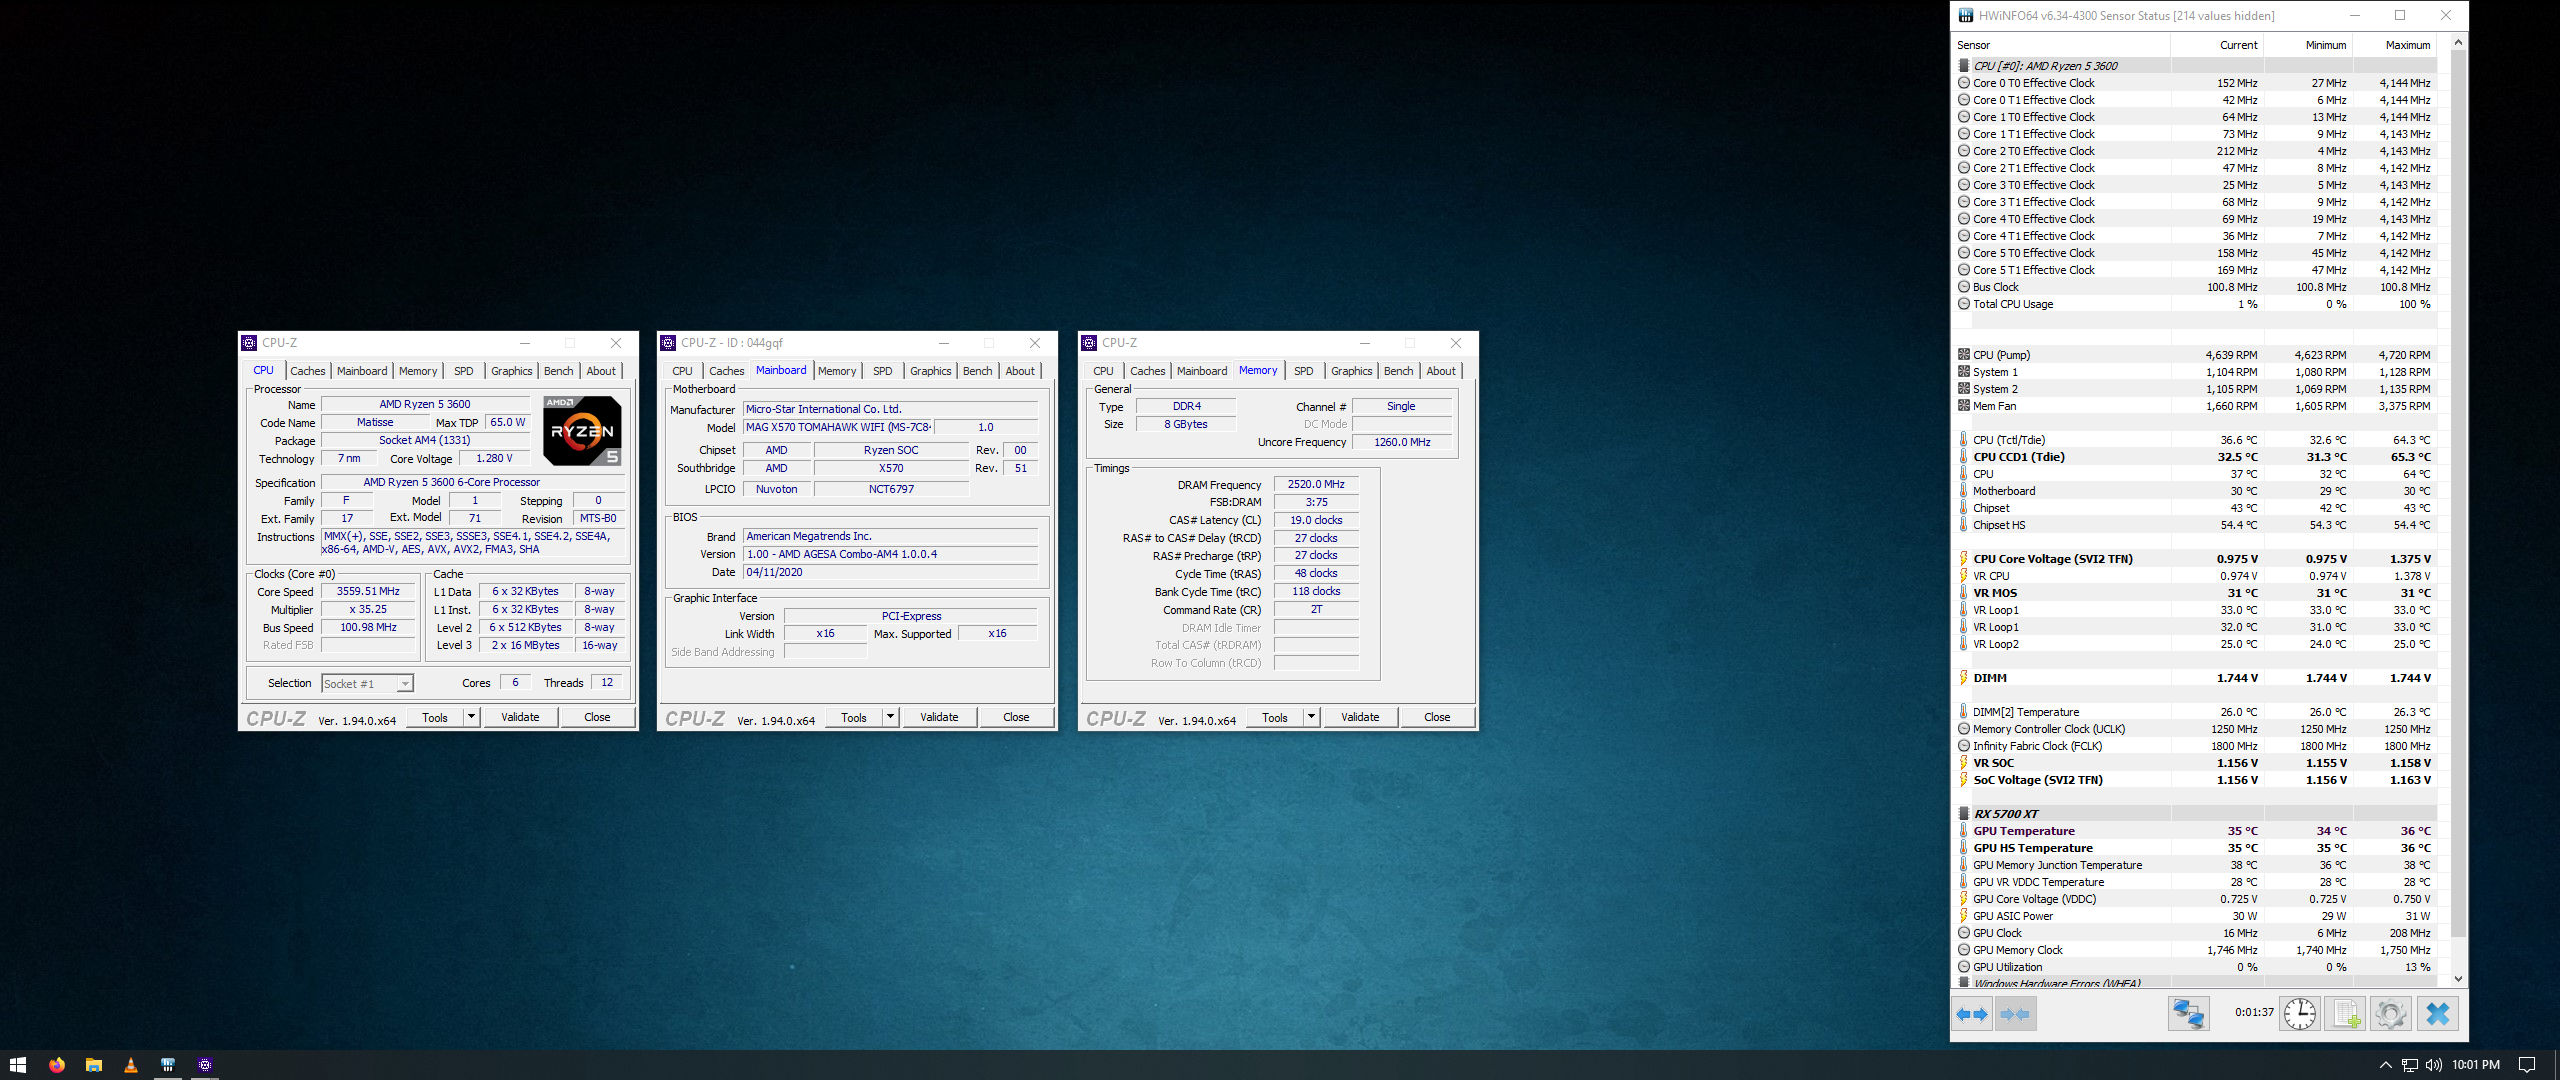This screenshot has width=2560, height=1080.
Task: Open HWiNFO remote network monitors icon
Action: [x=2188, y=1014]
